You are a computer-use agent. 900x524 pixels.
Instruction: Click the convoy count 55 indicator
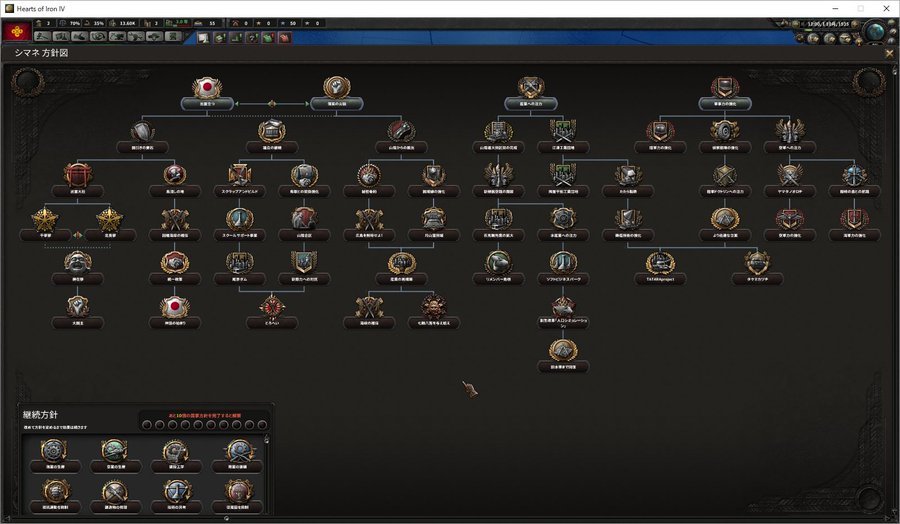[x=205, y=24]
